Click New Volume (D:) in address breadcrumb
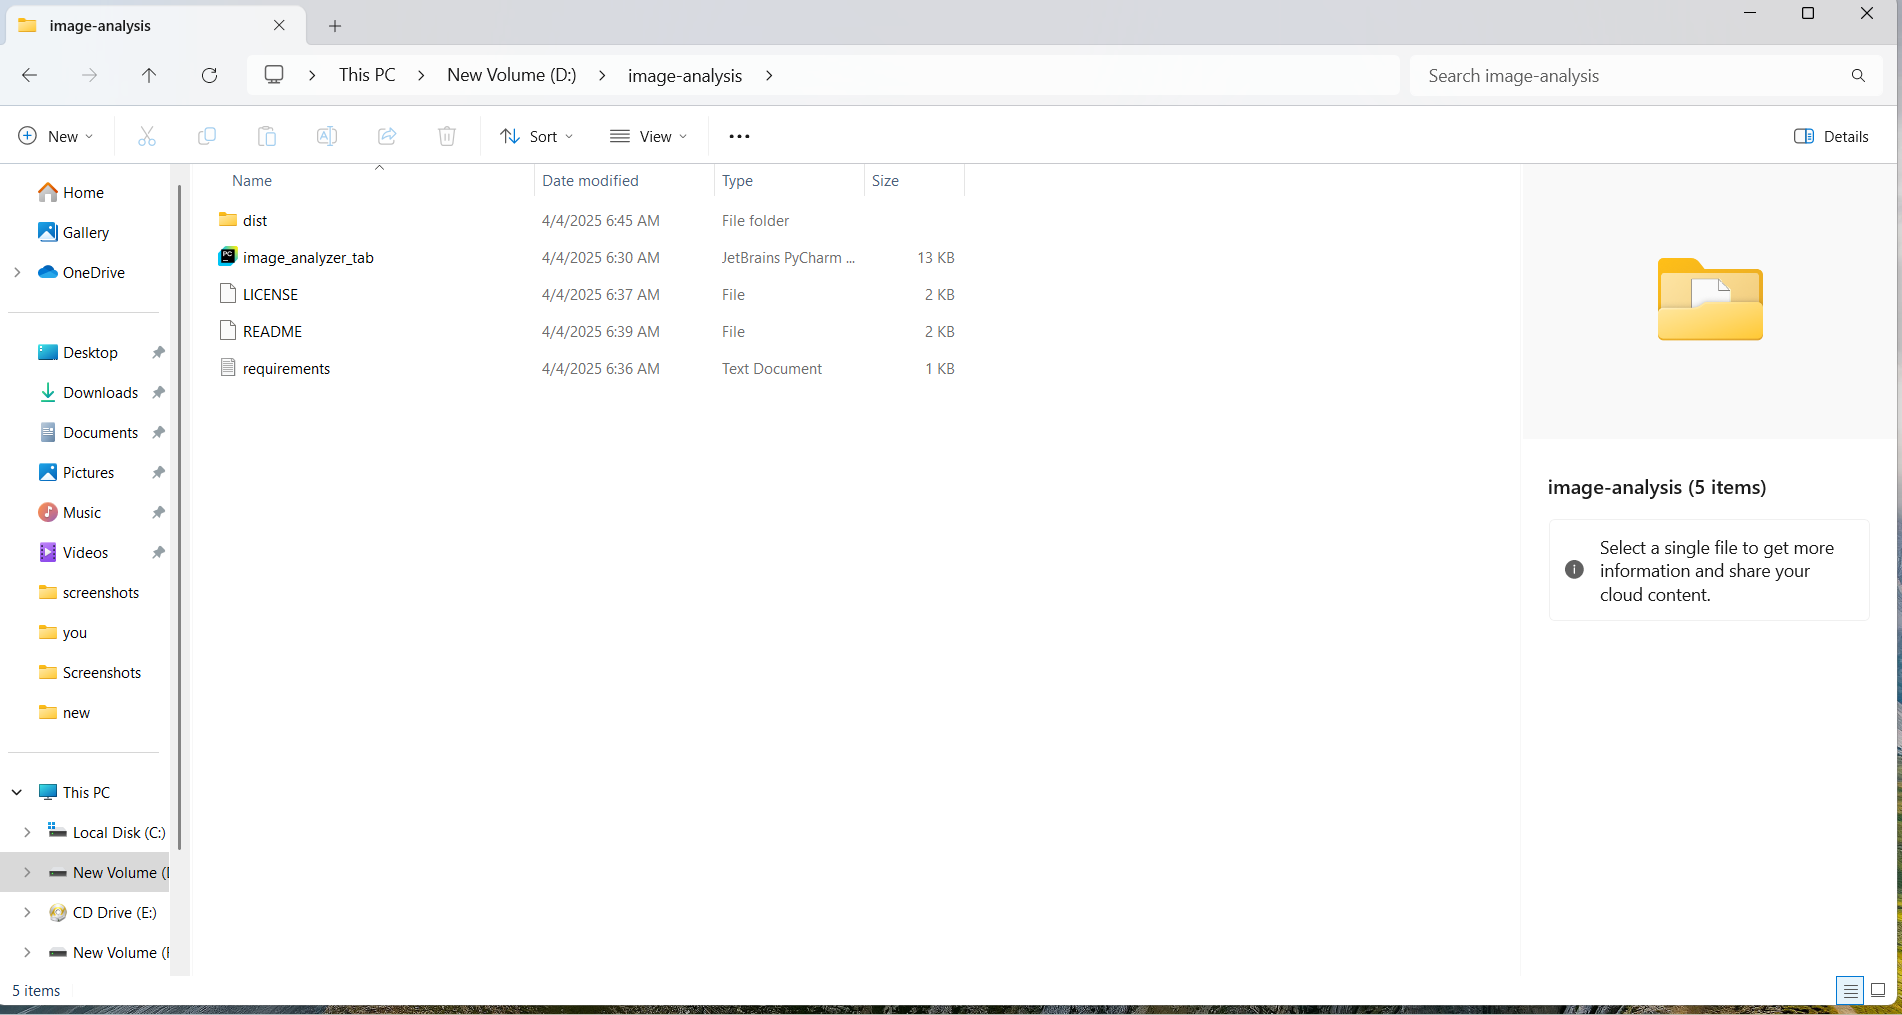 tap(511, 75)
